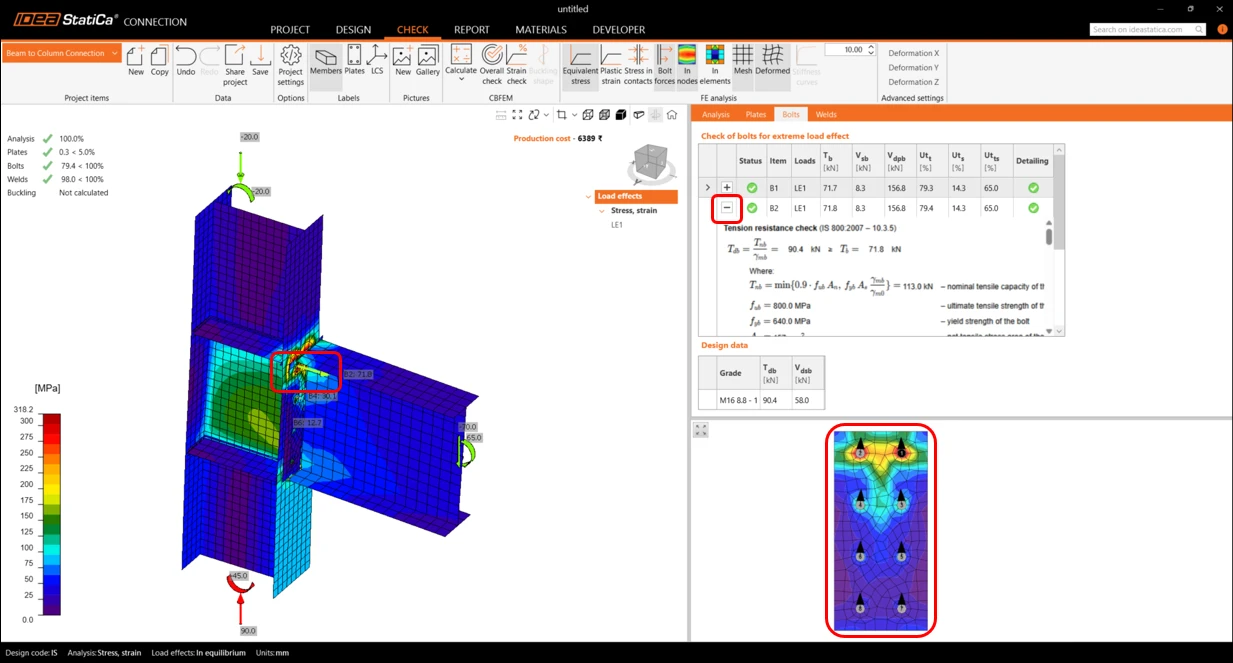The image size is (1233, 663).
Task: Expand the bolt result picture to fullscreen
Action: coord(701,430)
